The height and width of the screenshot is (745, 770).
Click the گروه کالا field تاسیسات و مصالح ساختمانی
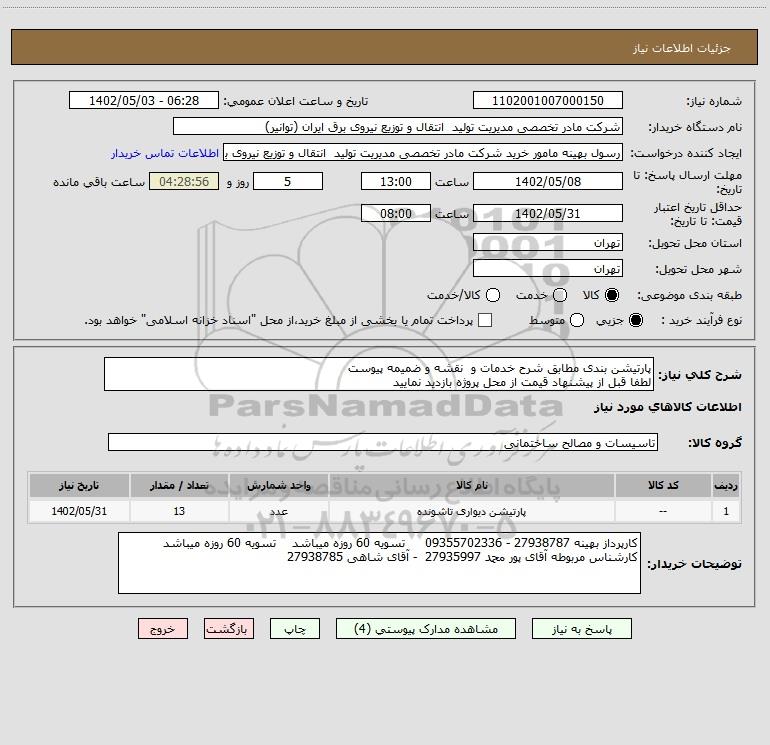tap(383, 442)
